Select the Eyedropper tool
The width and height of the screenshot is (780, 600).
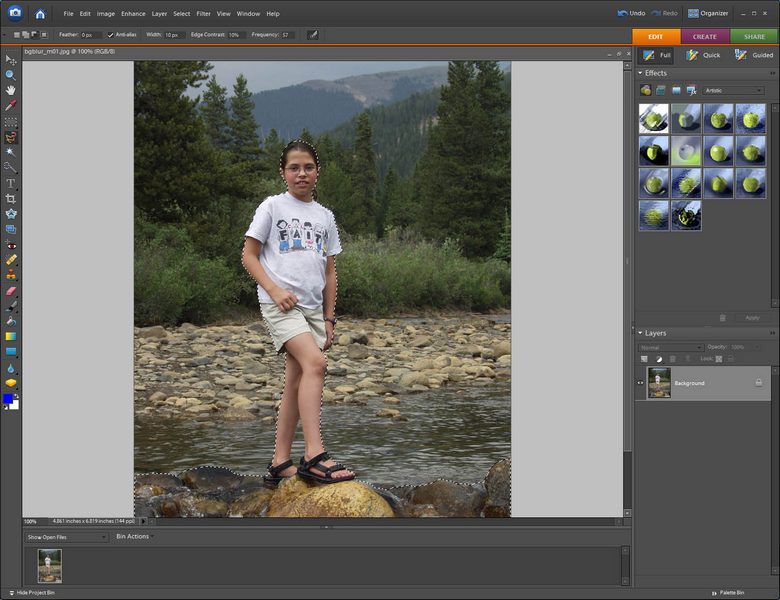11,105
